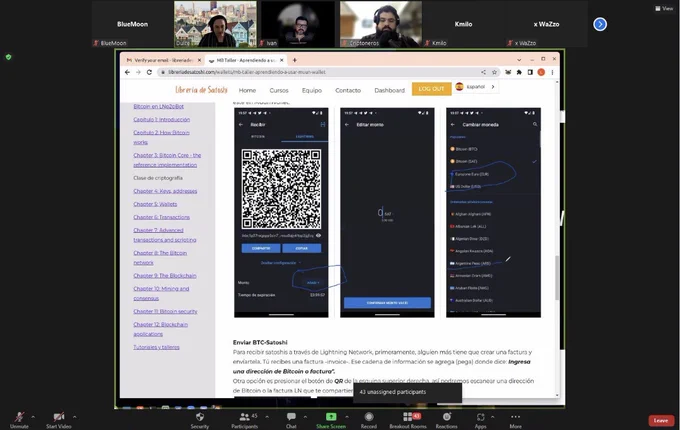Open Zoom Apps
This screenshot has width=680, height=430.
coord(480,420)
